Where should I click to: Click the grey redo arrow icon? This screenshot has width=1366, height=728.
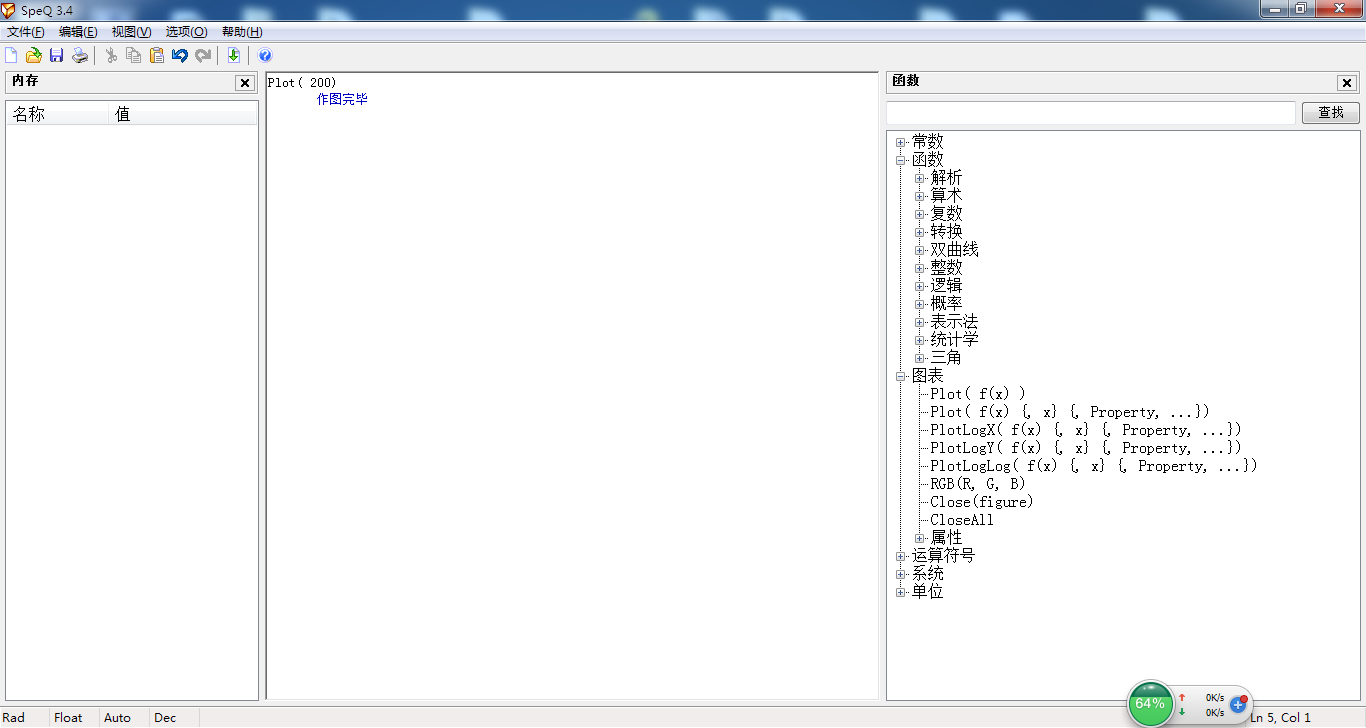point(203,56)
